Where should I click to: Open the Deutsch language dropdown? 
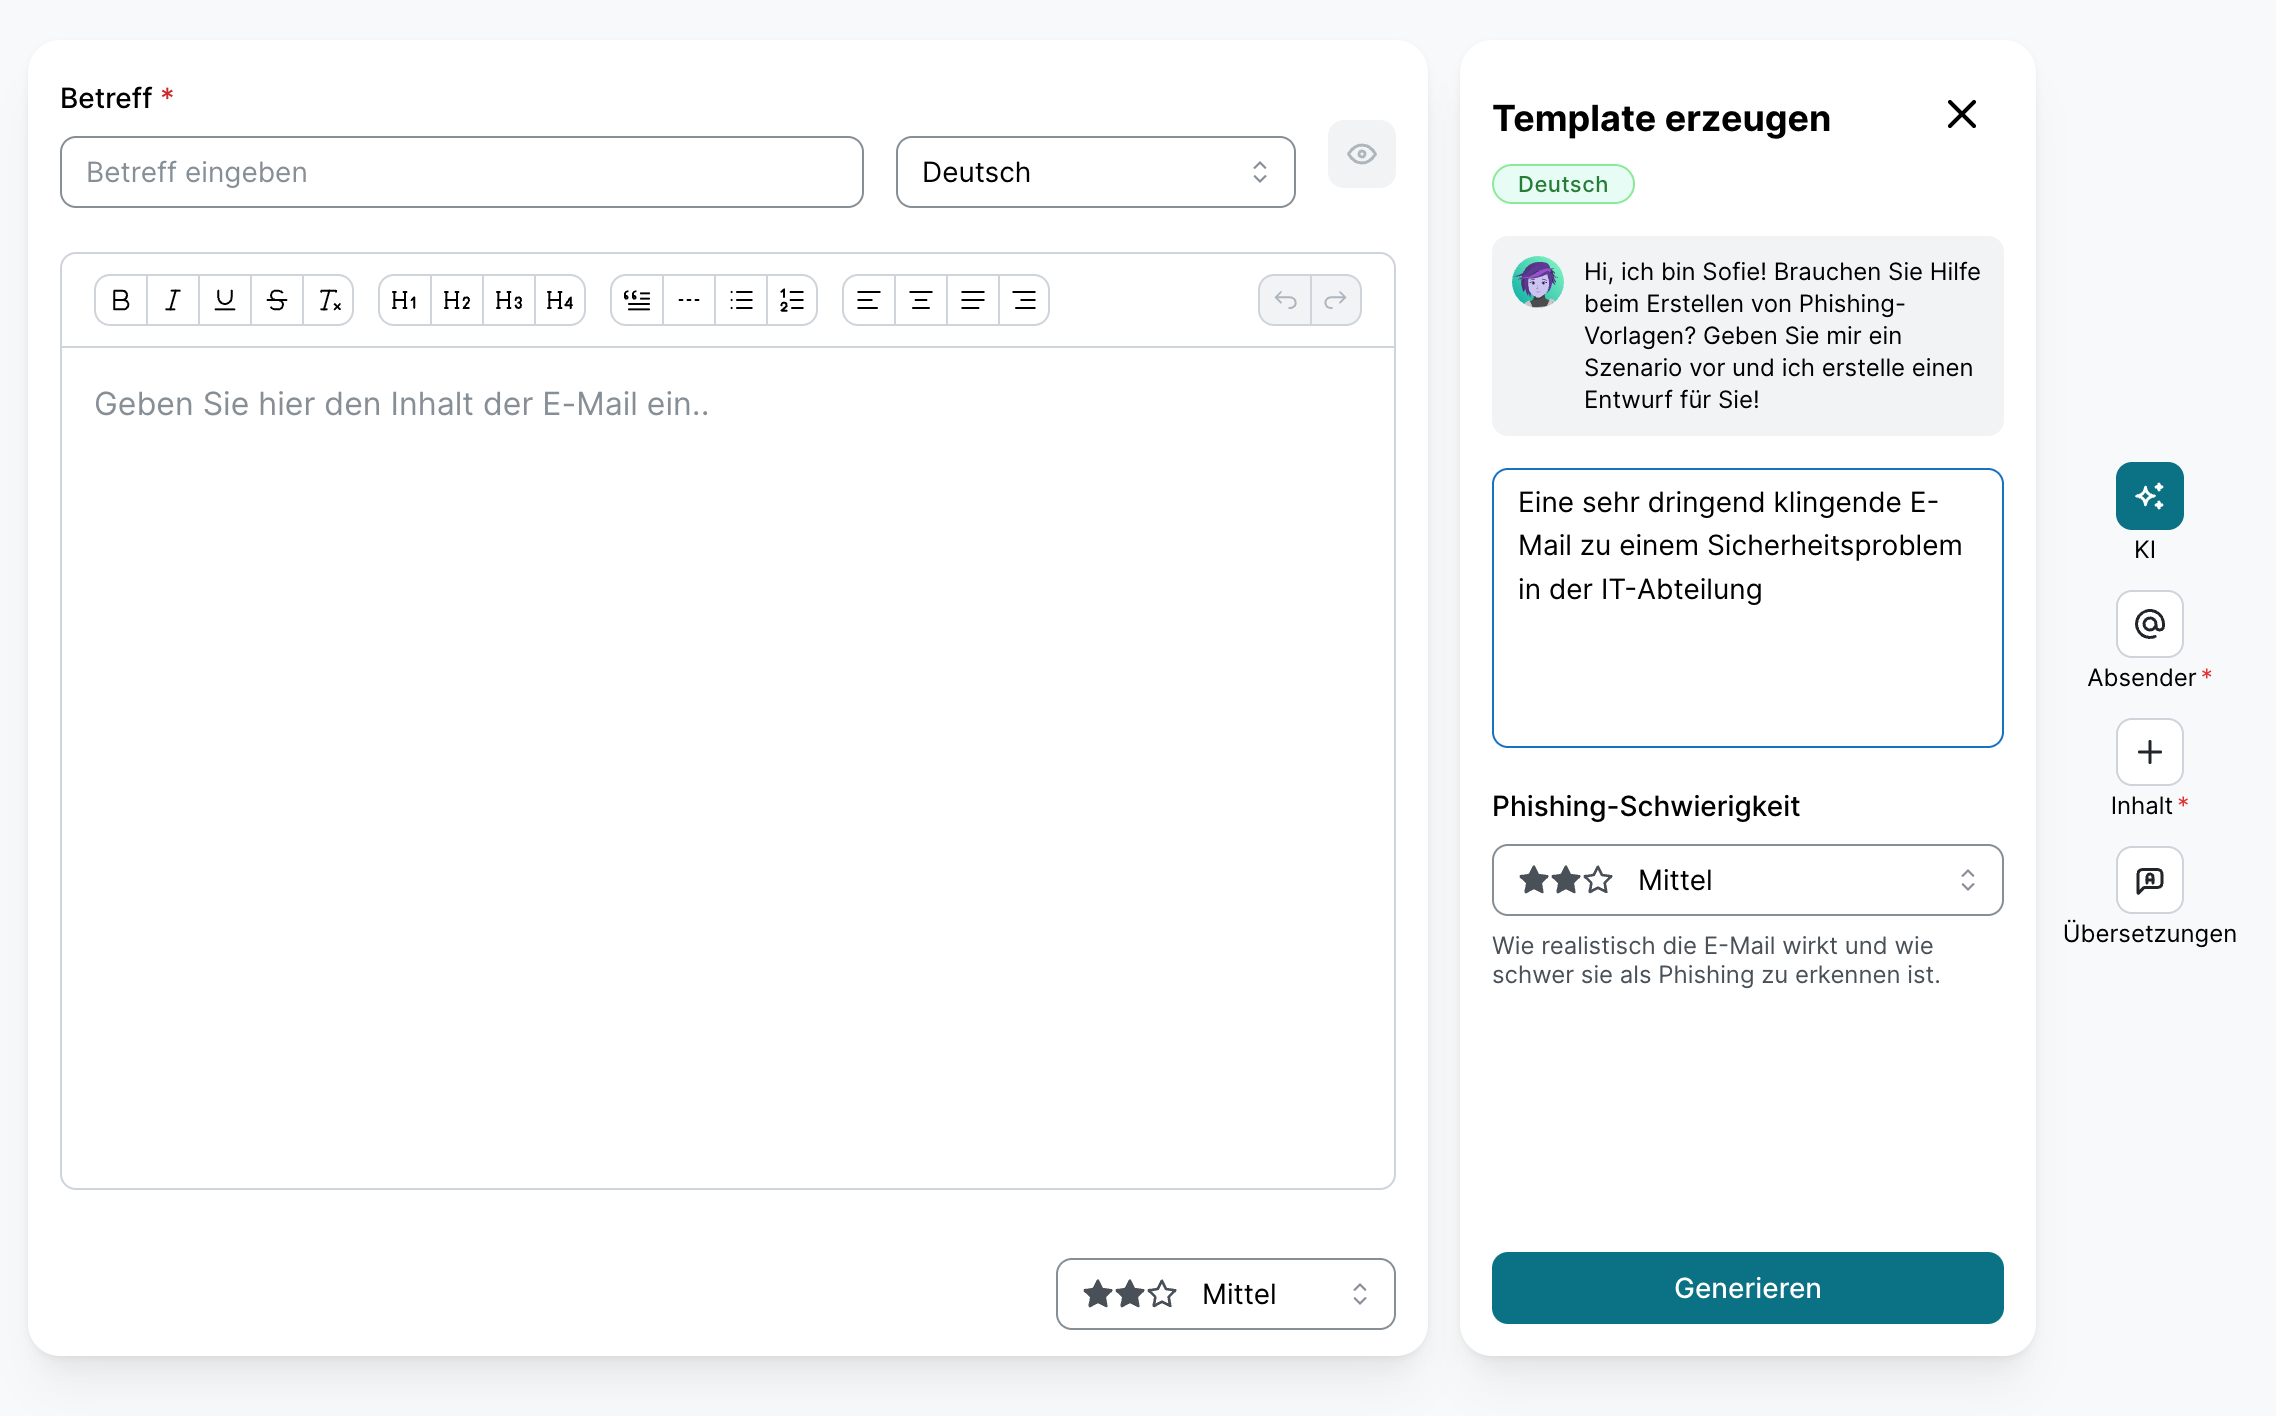tap(1095, 172)
